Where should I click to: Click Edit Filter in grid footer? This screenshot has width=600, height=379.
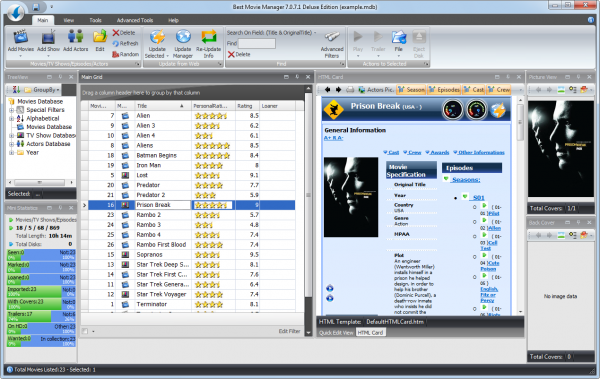coord(289,331)
